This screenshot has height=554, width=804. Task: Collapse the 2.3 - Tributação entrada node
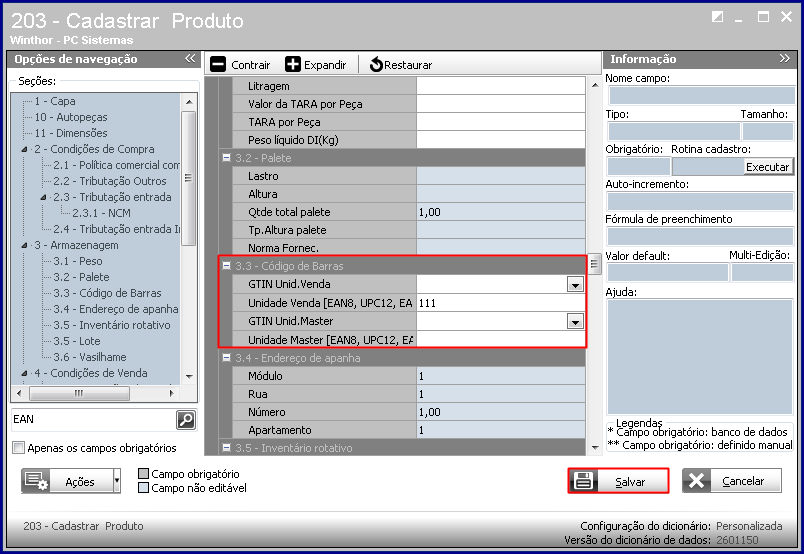[43, 197]
